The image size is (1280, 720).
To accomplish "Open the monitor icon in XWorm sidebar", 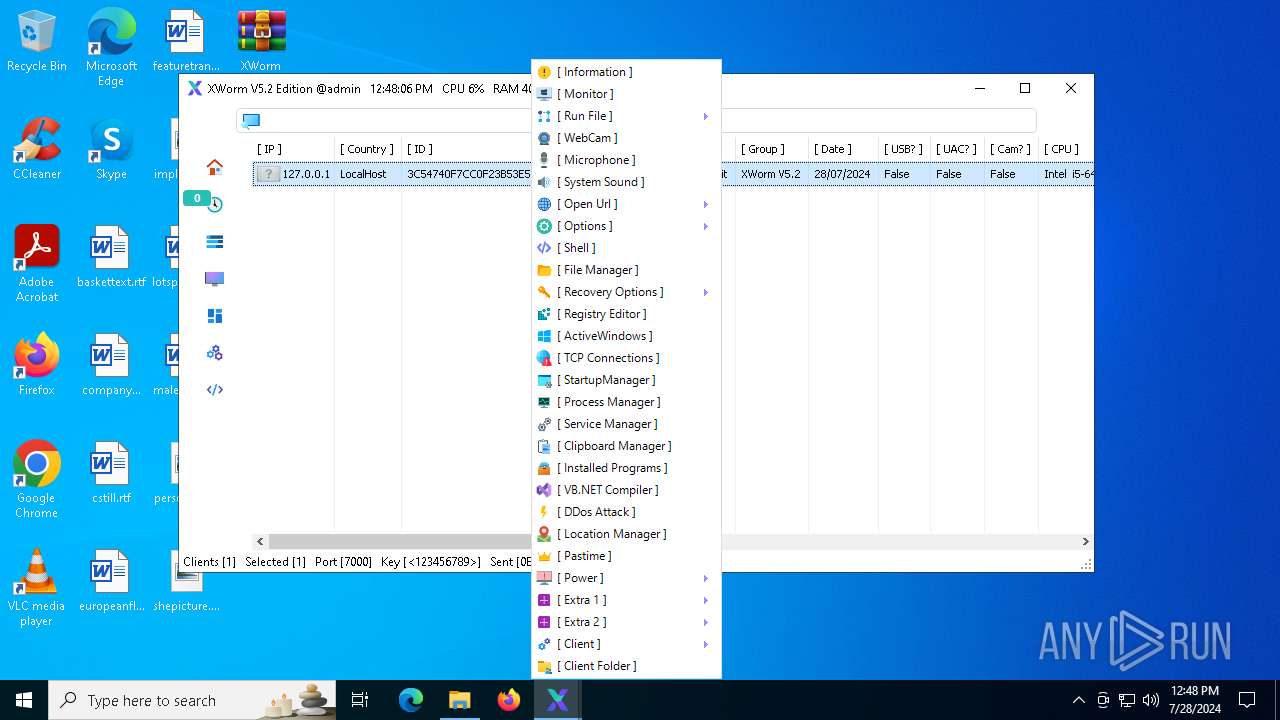I will click(x=214, y=278).
